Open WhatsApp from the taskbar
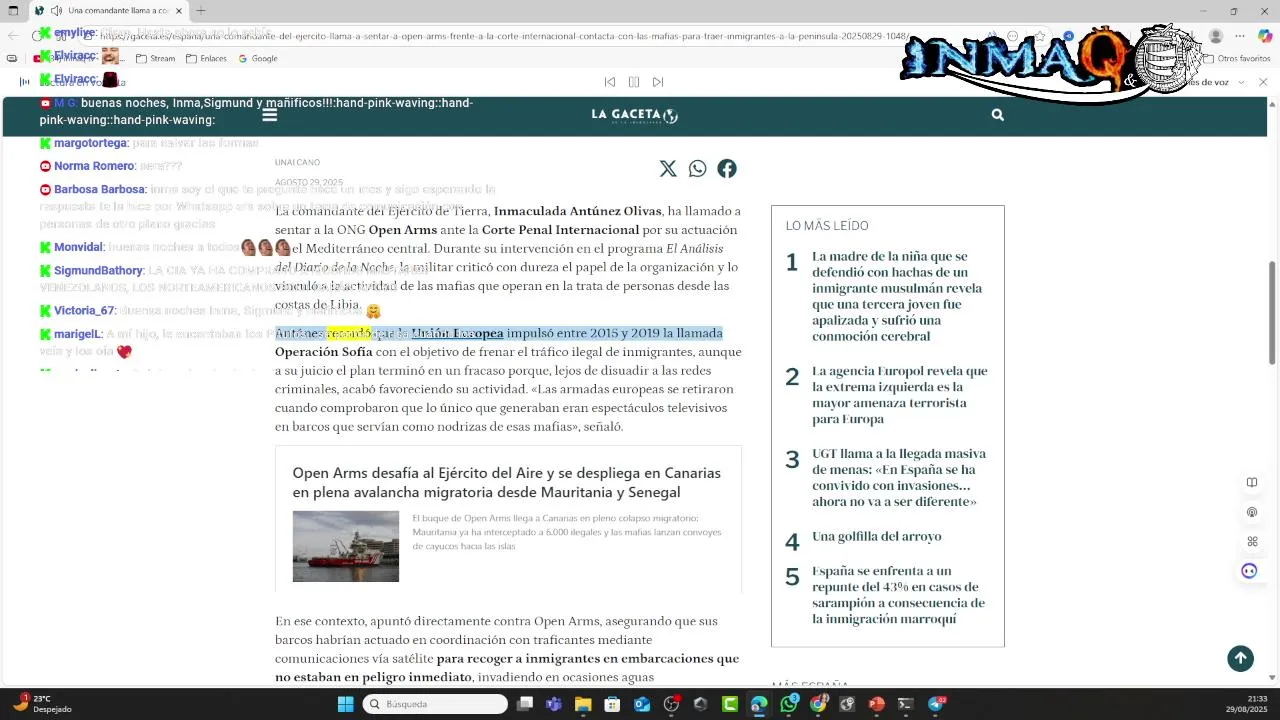 coord(789,704)
